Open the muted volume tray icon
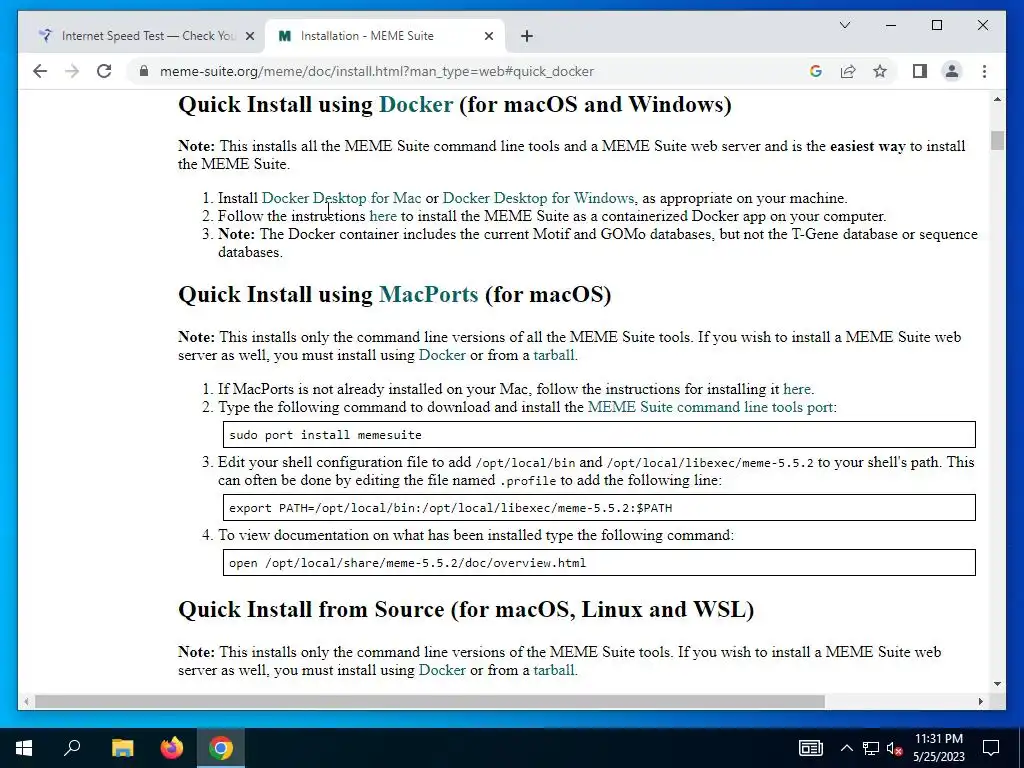 click(894, 748)
